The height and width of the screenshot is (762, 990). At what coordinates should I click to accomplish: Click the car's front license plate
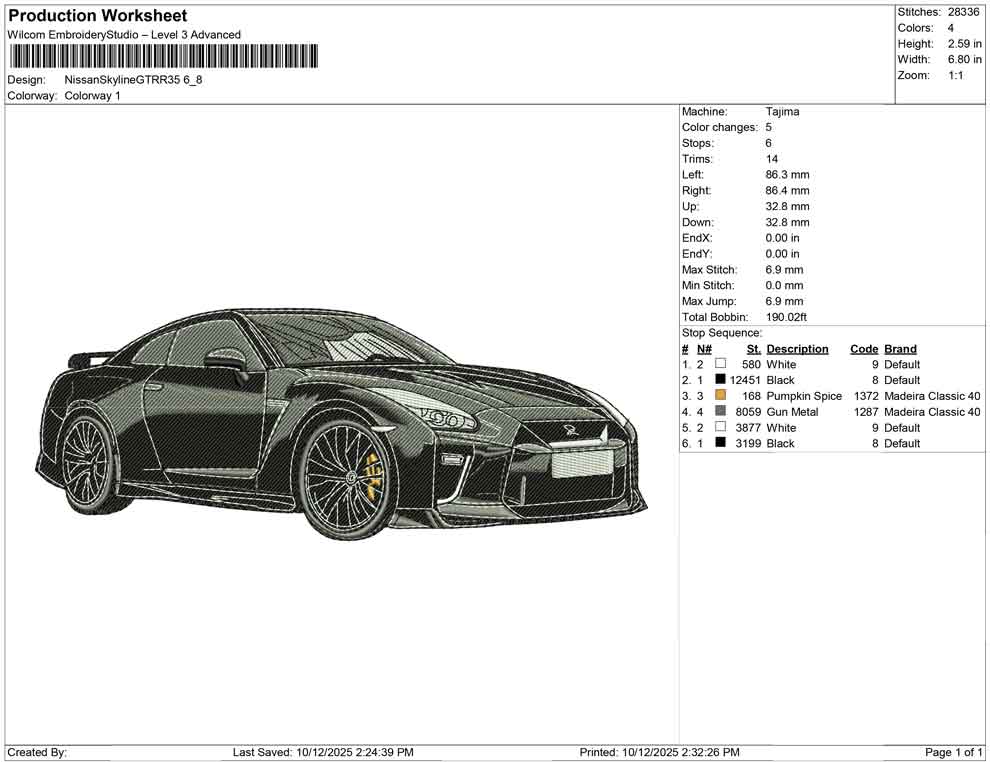[581, 462]
